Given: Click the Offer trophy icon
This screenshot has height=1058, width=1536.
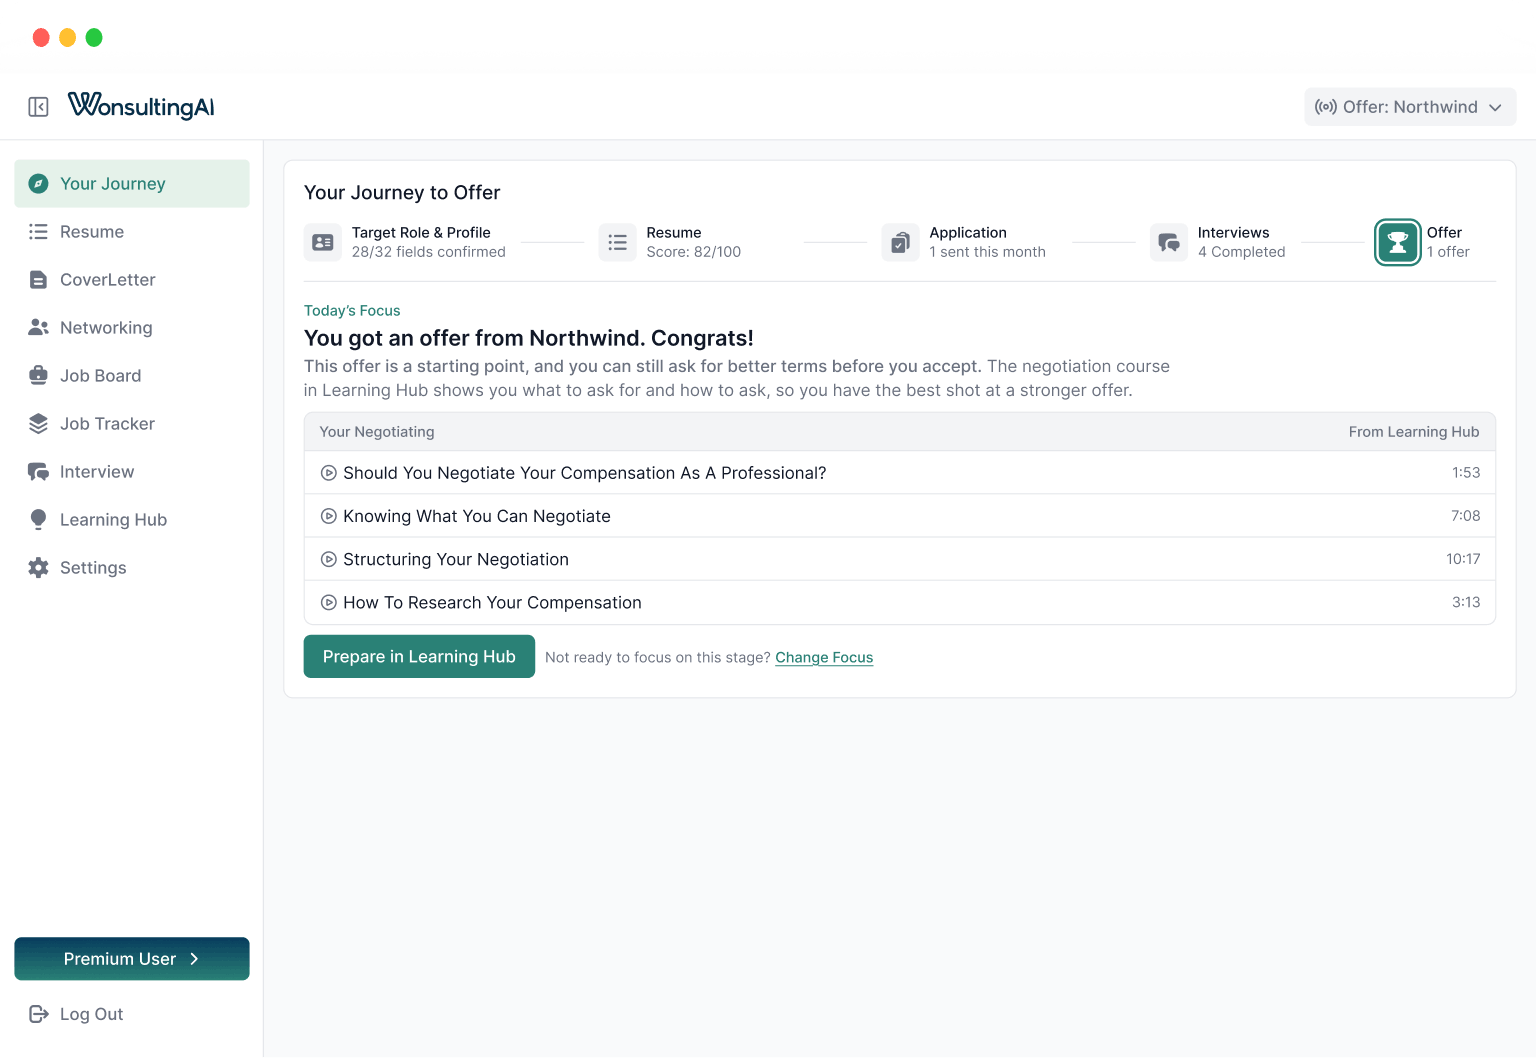Looking at the screenshot, I should tap(1397, 242).
